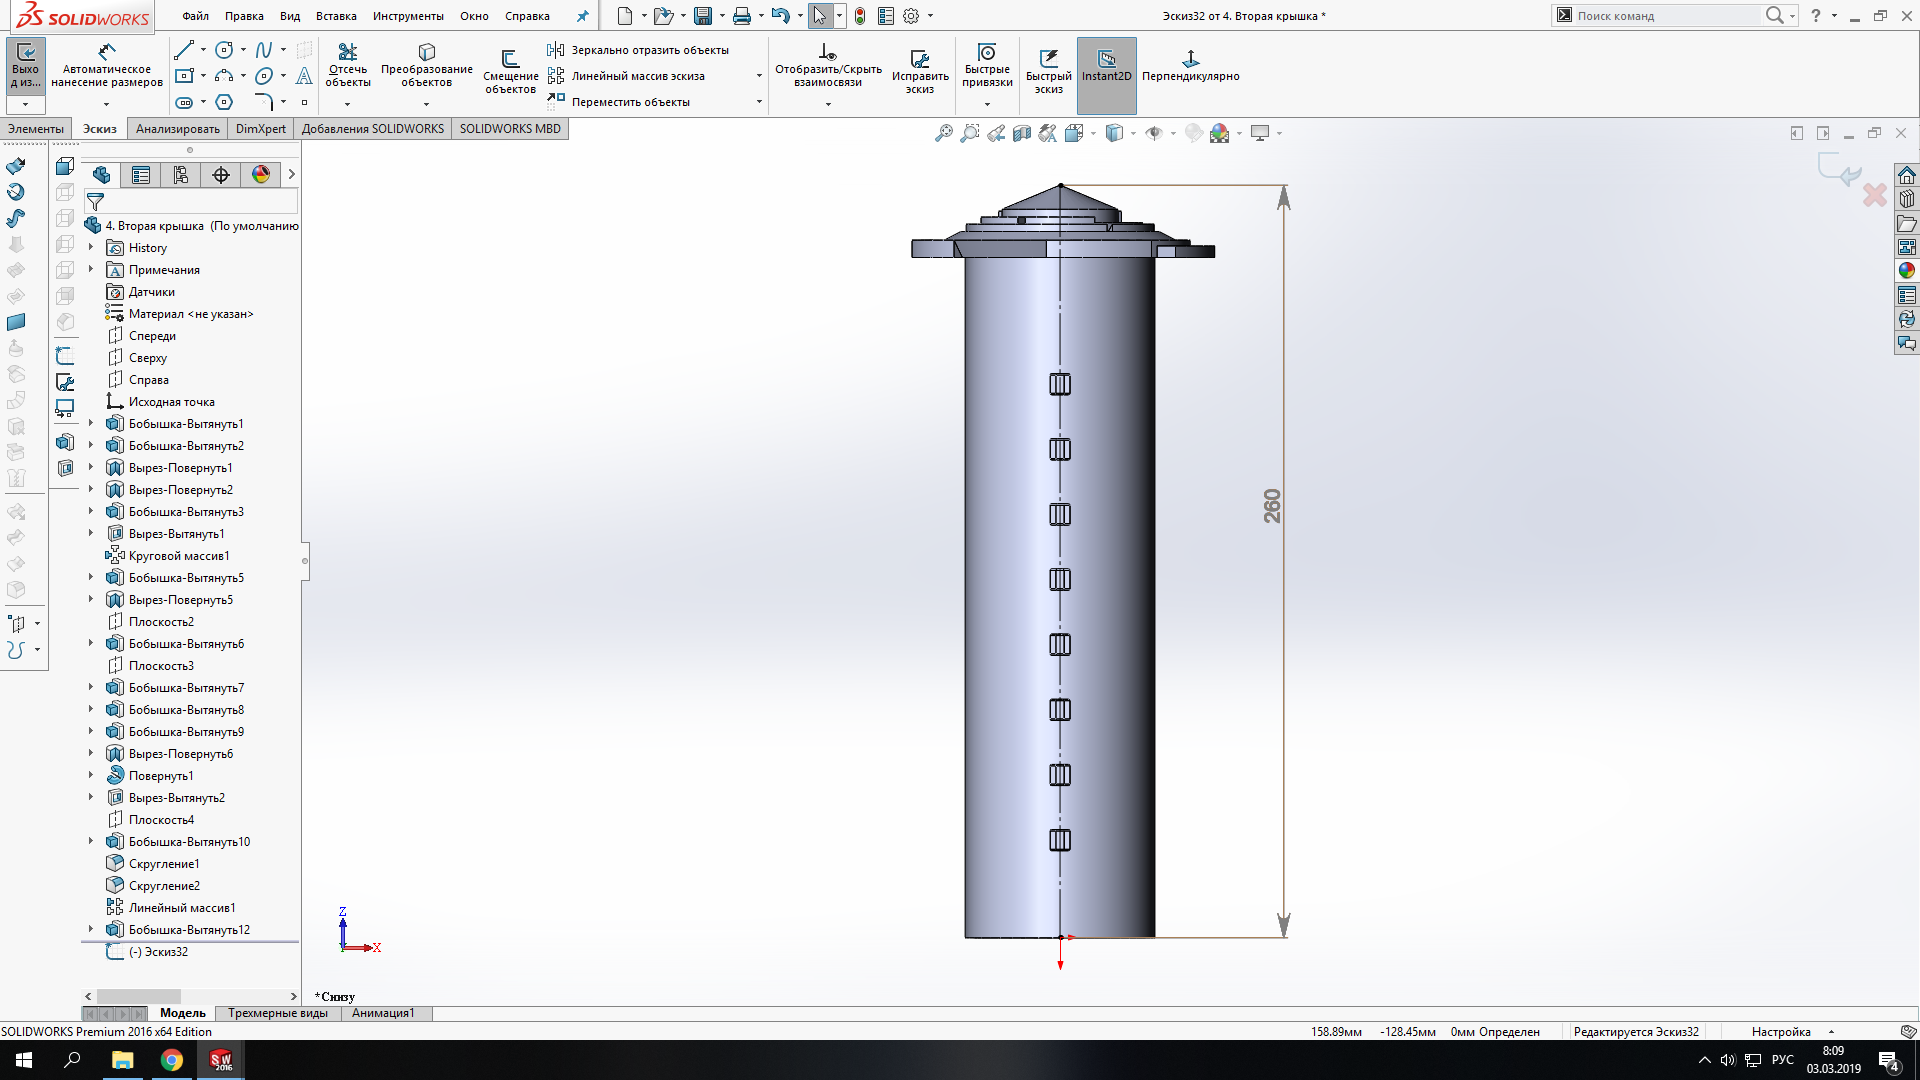Screen dimensions: 1920x1080
Task: Toggle the Instant2D button
Action: click(x=1106, y=66)
